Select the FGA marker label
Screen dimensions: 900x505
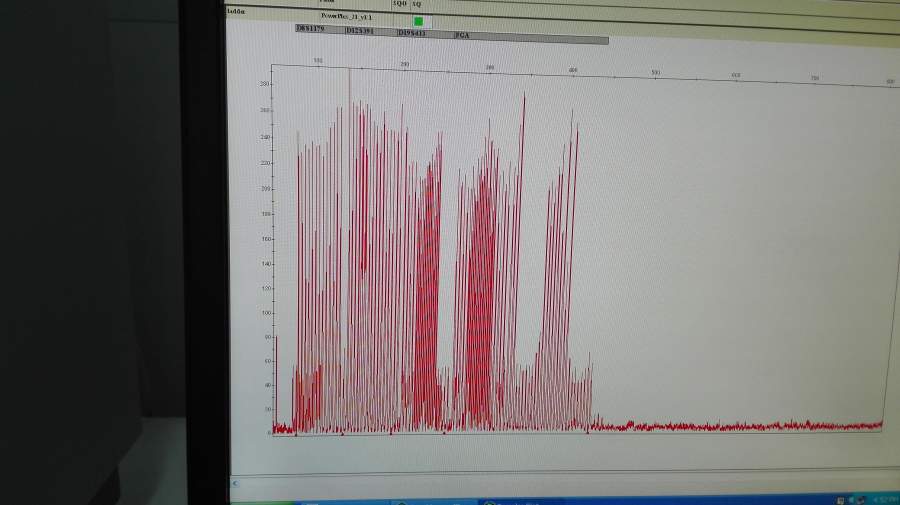point(462,35)
